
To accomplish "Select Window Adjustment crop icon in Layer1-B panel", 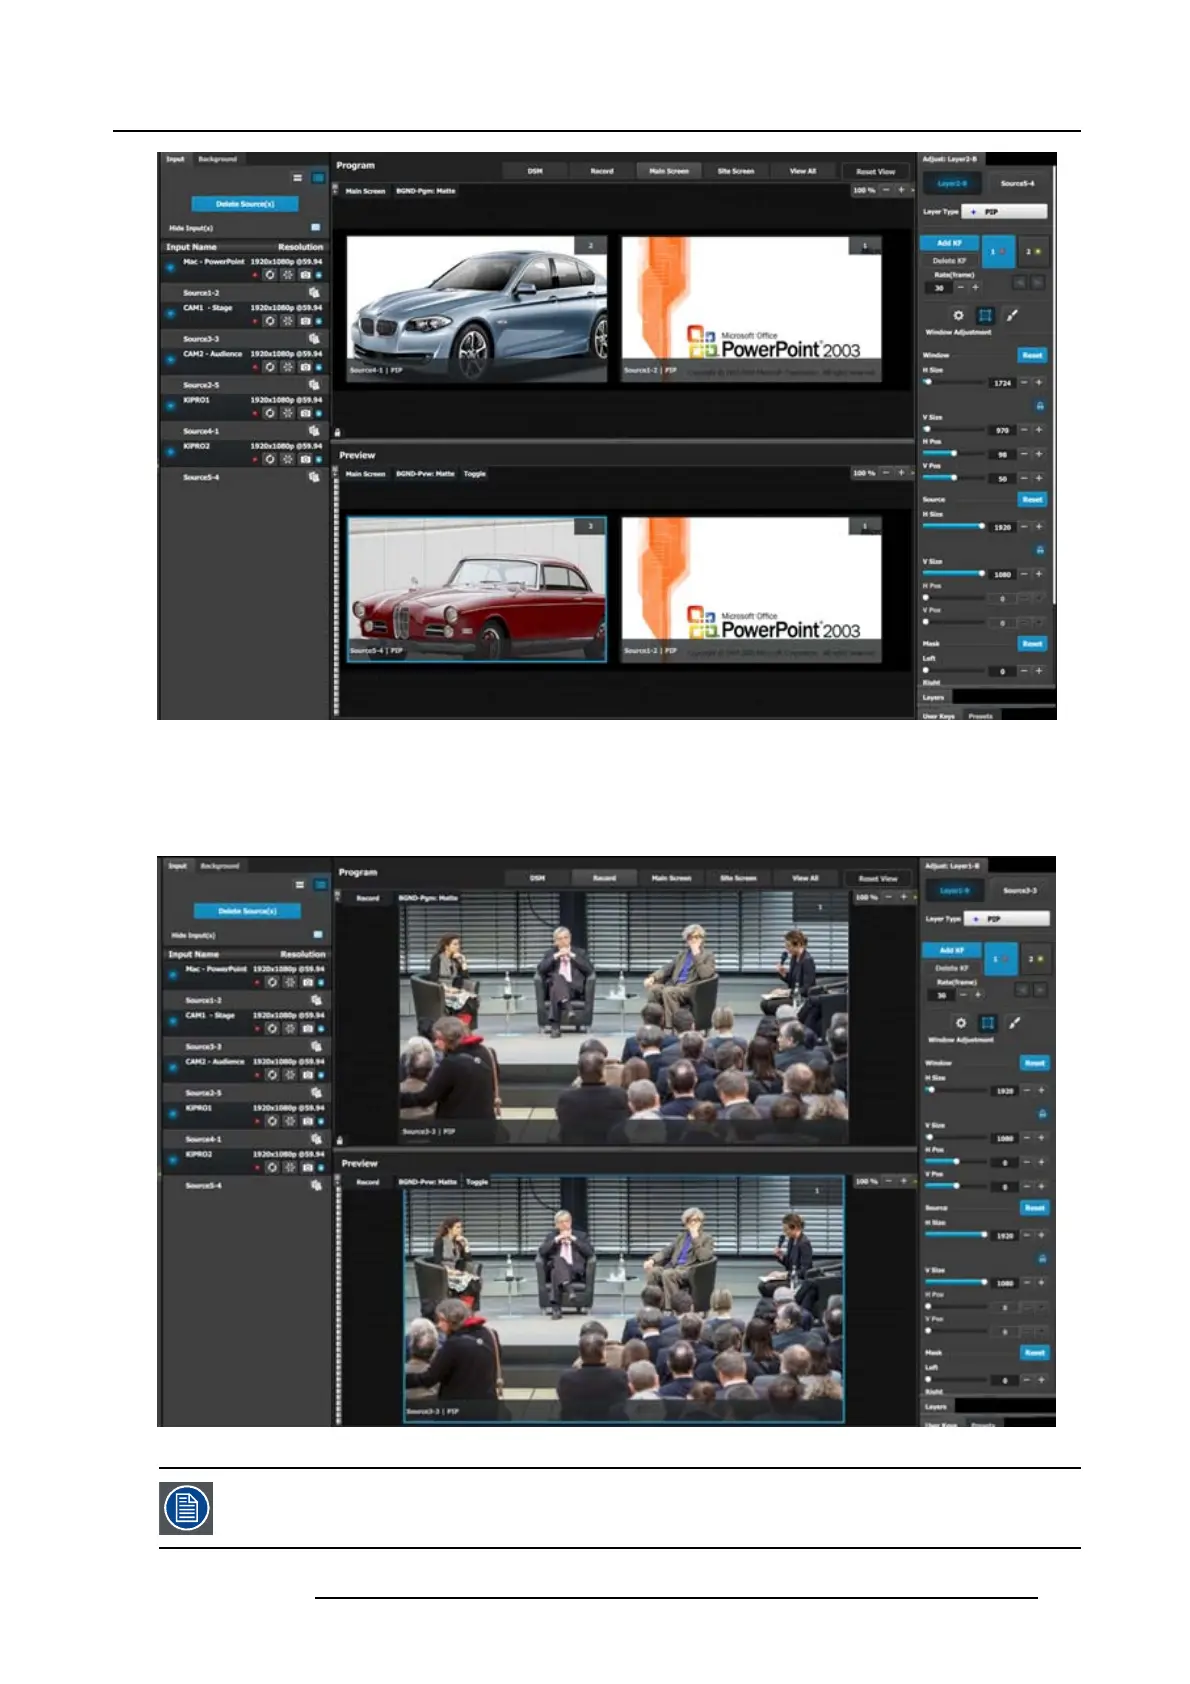I will click(x=987, y=1023).
